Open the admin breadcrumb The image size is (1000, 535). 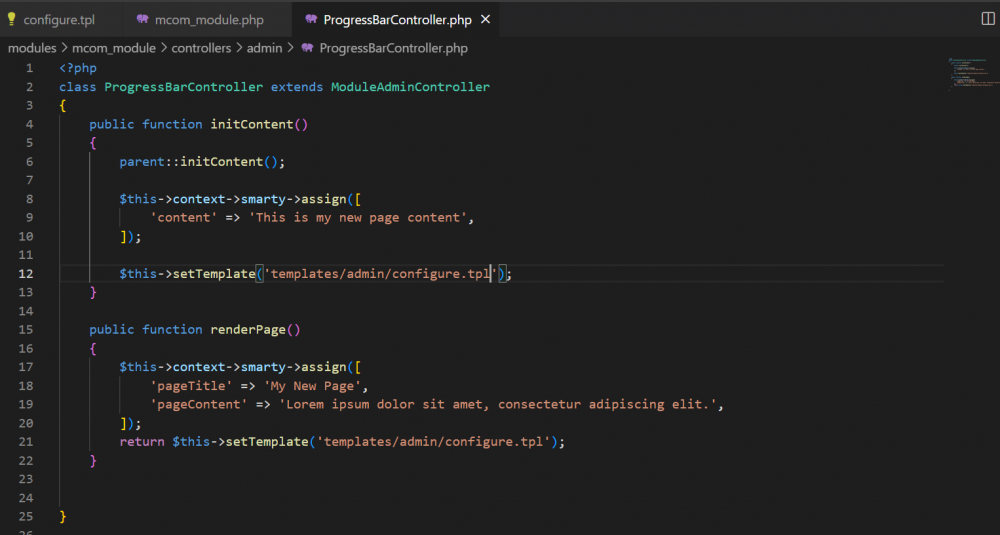[x=264, y=48]
